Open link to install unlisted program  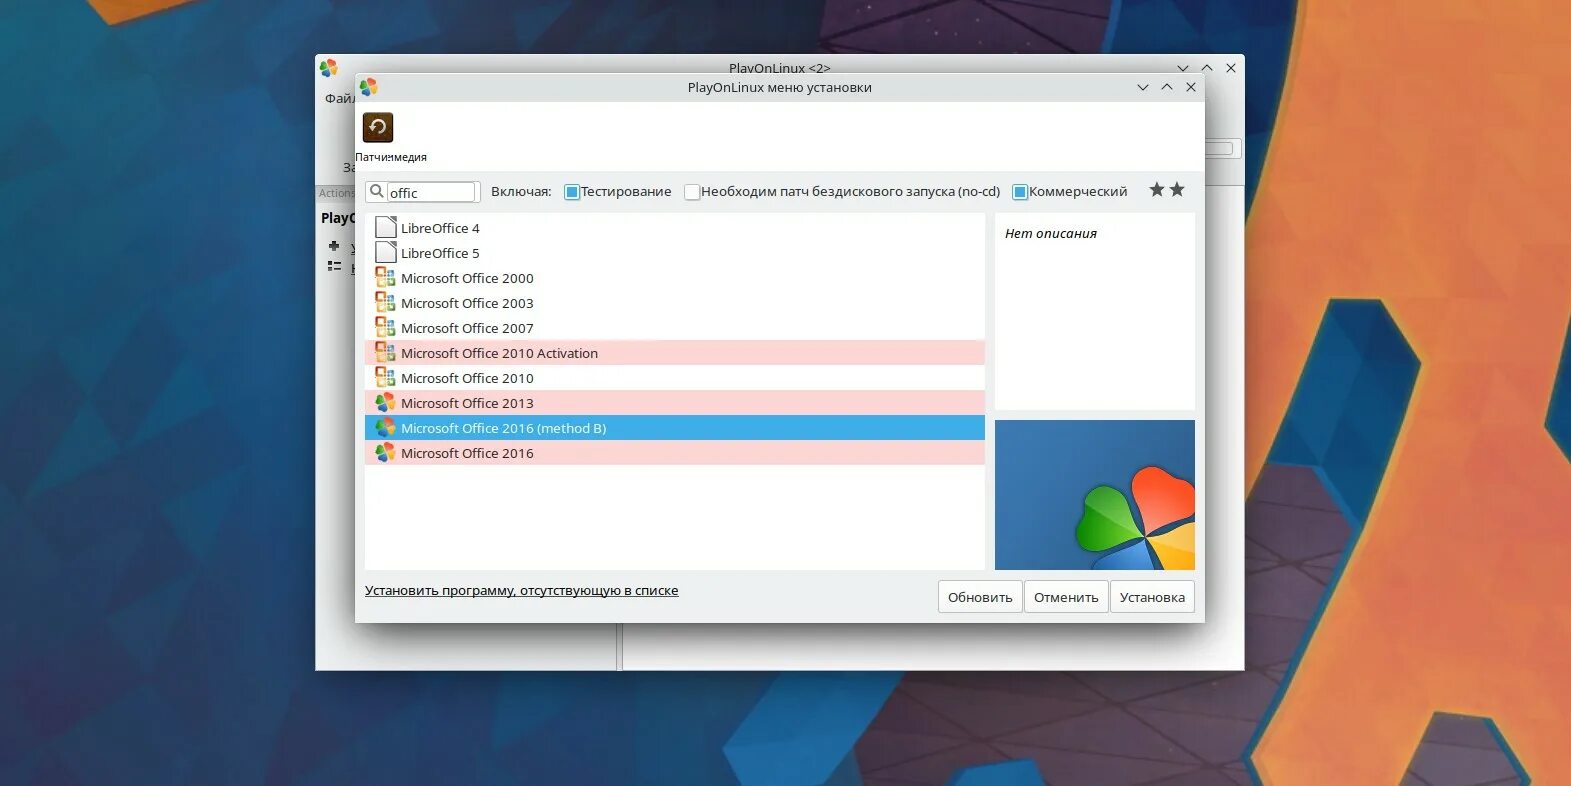[521, 591]
